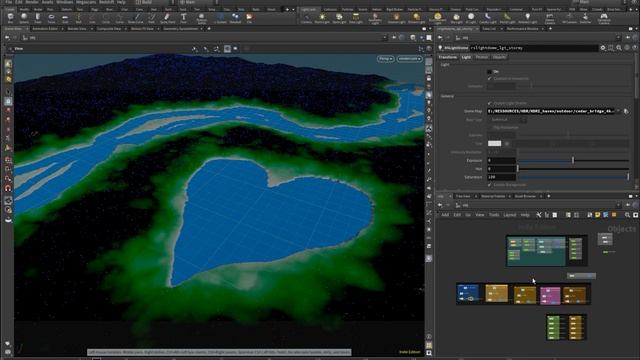Image resolution: width=640 pixels, height=360 pixels.
Task: Switch to the Render View pane tab
Action: 77,29
